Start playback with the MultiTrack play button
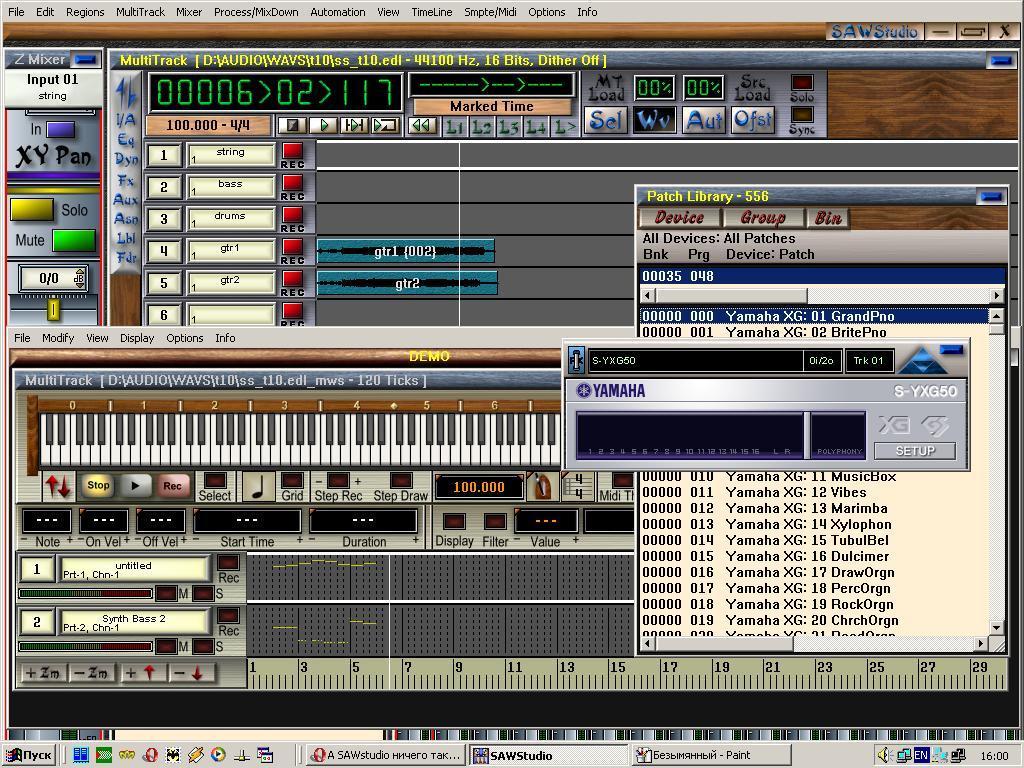 tap(323, 125)
